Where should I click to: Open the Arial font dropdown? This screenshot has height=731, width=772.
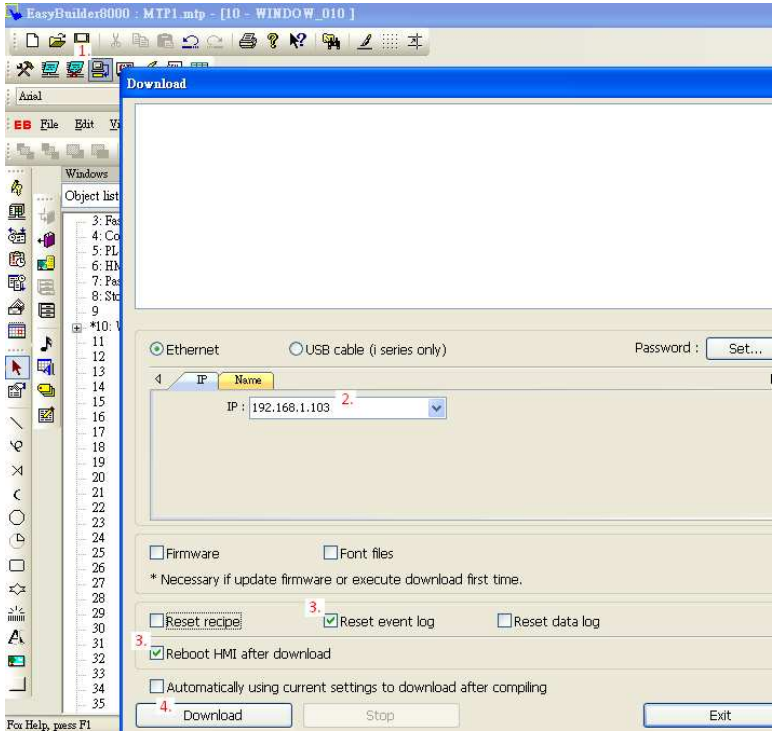68,96
